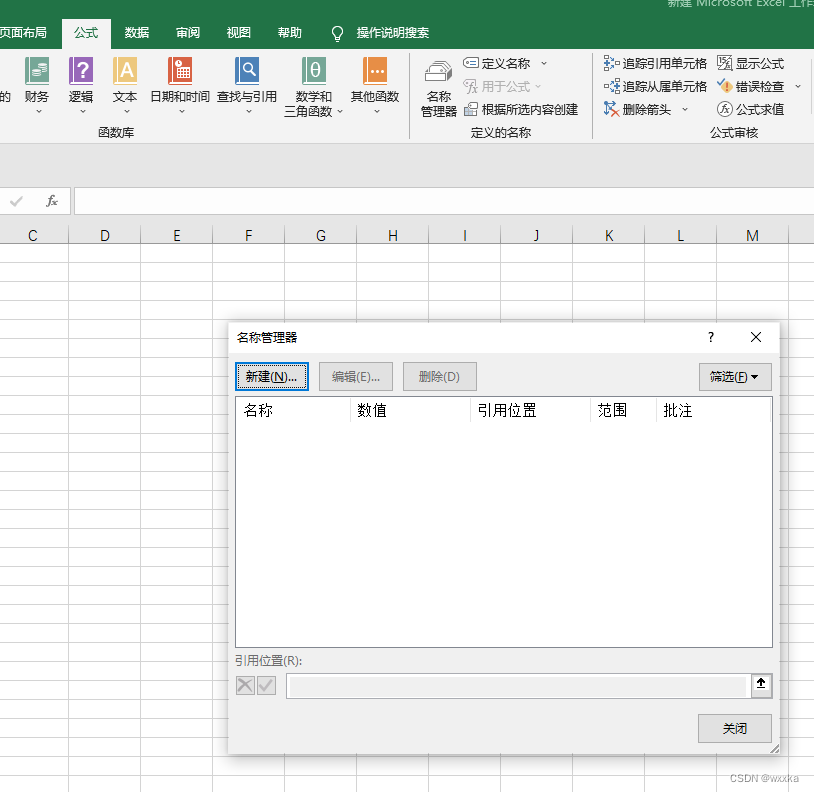Click the 引用位置 column header
Screen dimensions: 814x792
(x=530, y=411)
